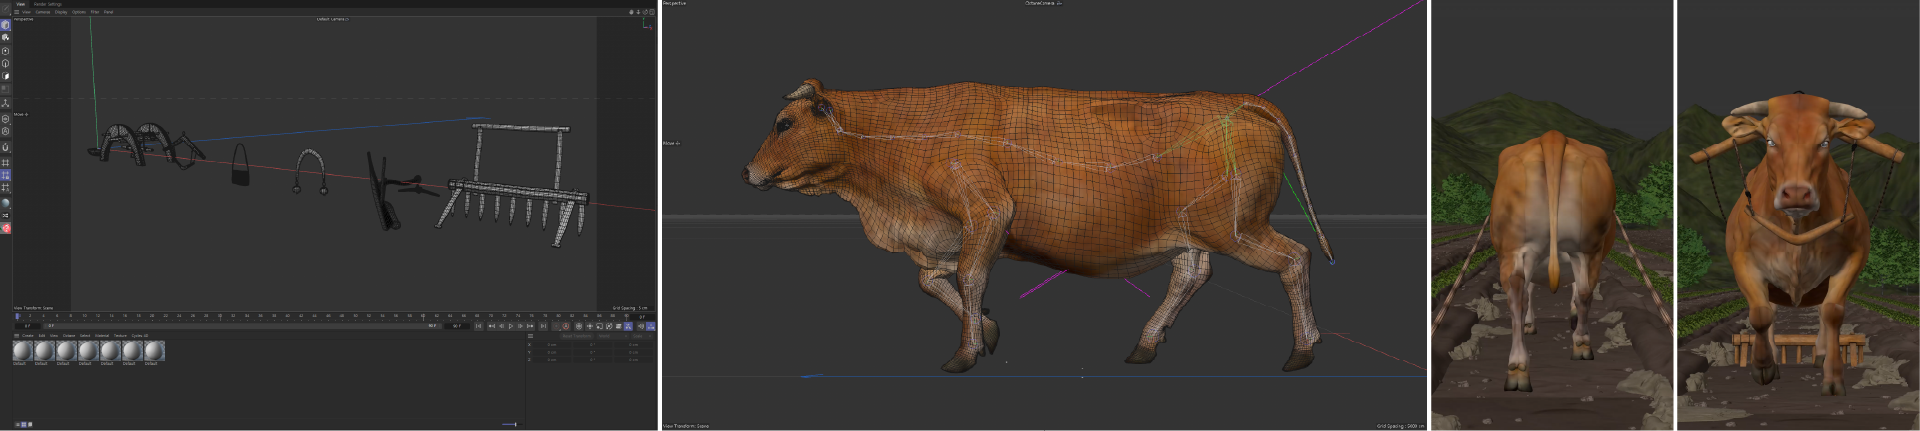
Task: Toggle the highlighted workplane lock icon
Action: (6, 174)
